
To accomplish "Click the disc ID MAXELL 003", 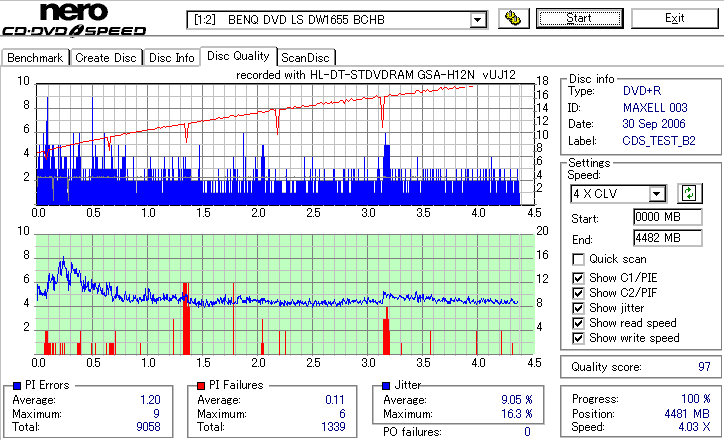I will 655,108.
